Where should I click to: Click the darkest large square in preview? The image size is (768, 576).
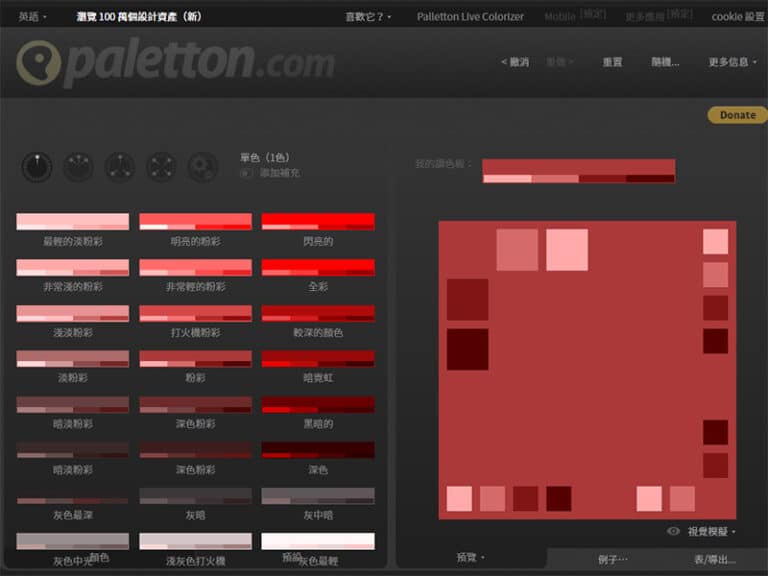(467, 349)
